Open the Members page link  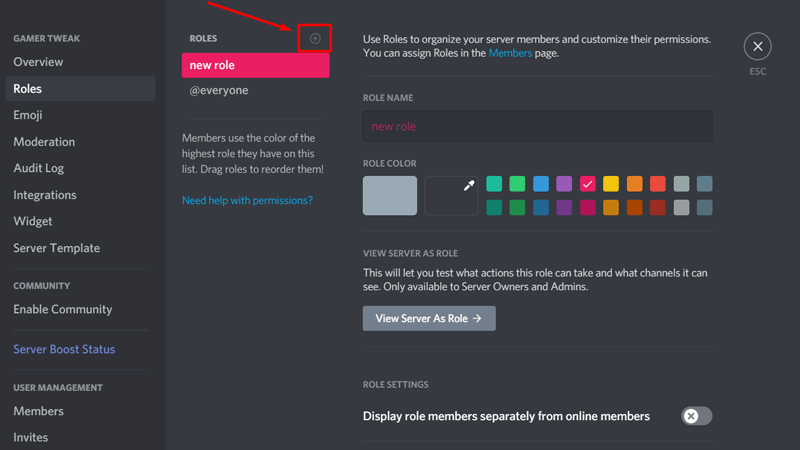pos(510,53)
